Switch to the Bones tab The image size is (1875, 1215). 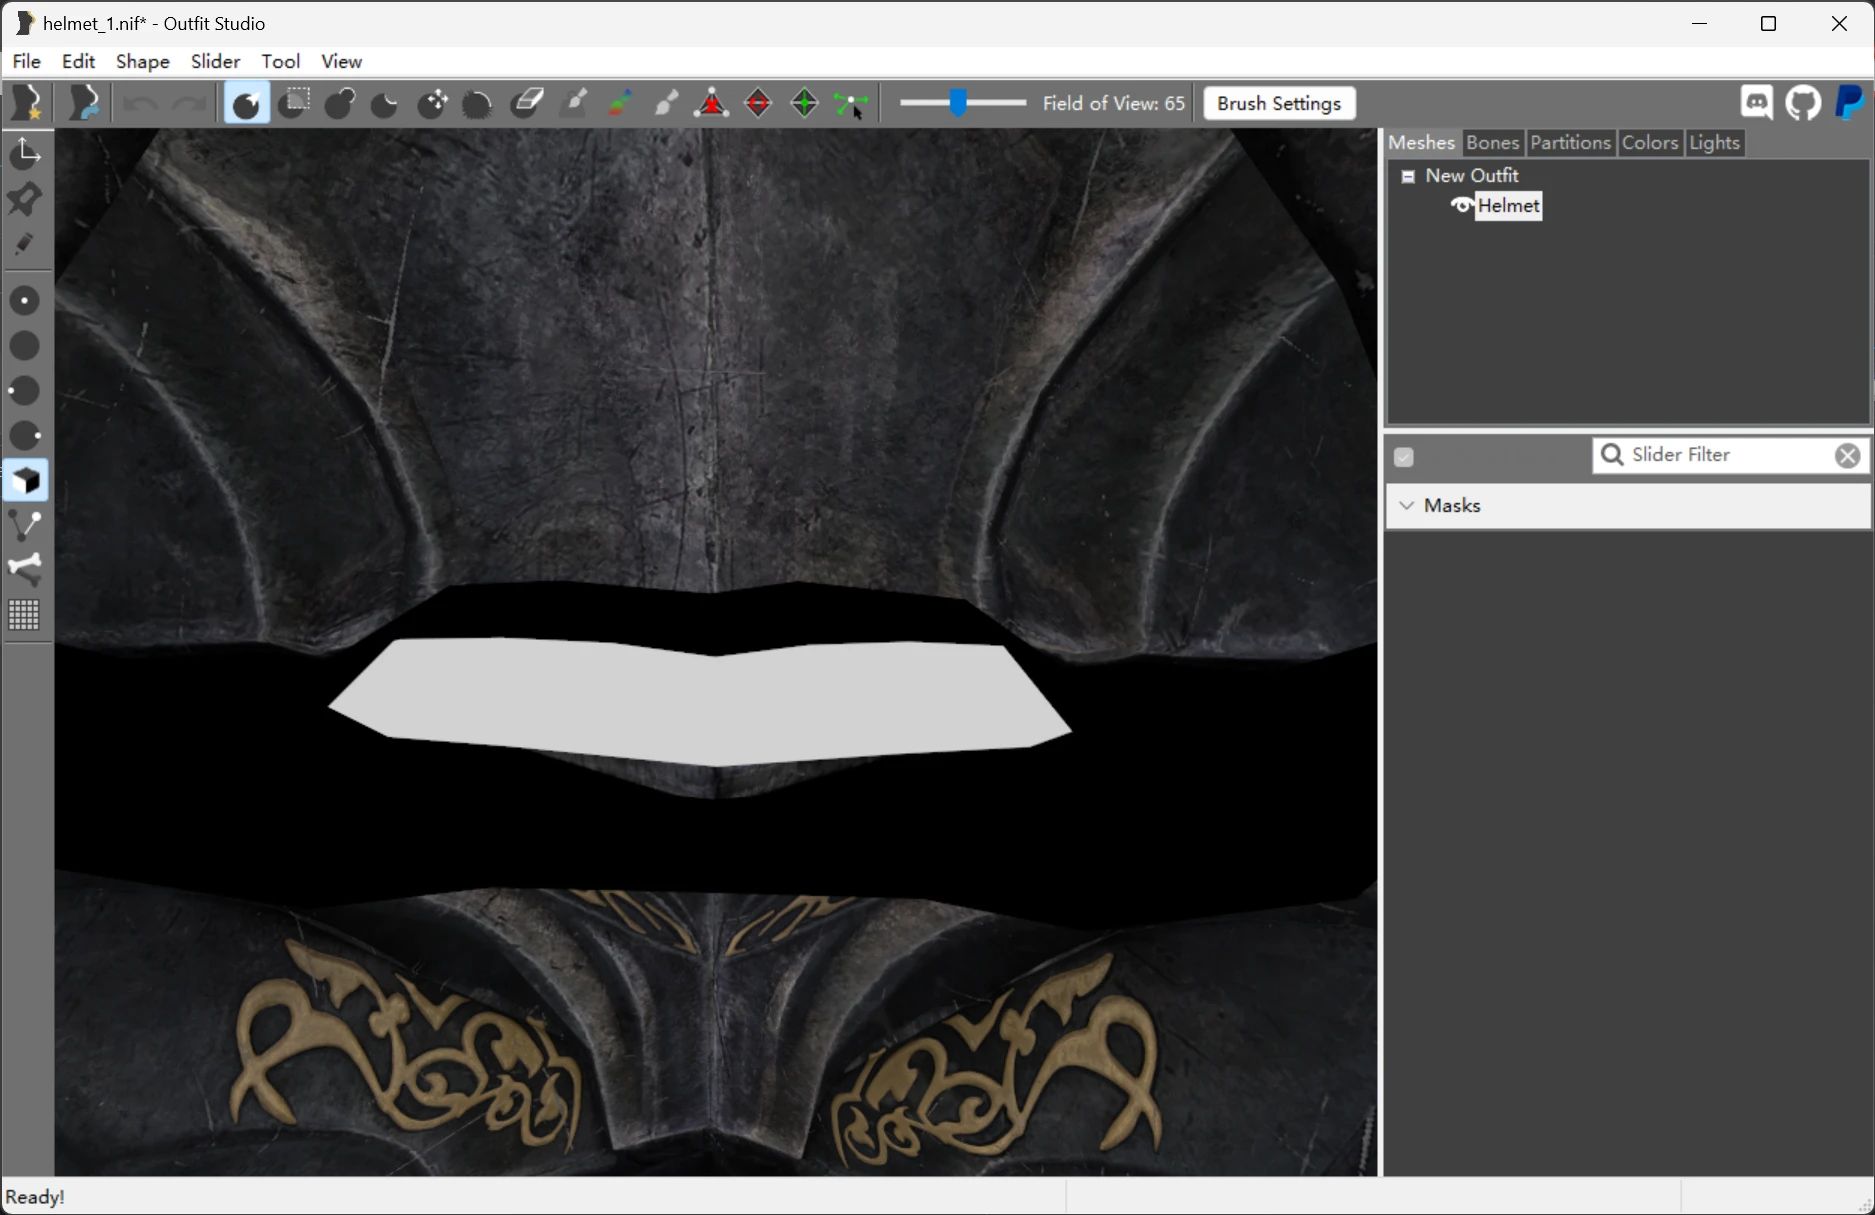pyautogui.click(x=1492, y=142)
